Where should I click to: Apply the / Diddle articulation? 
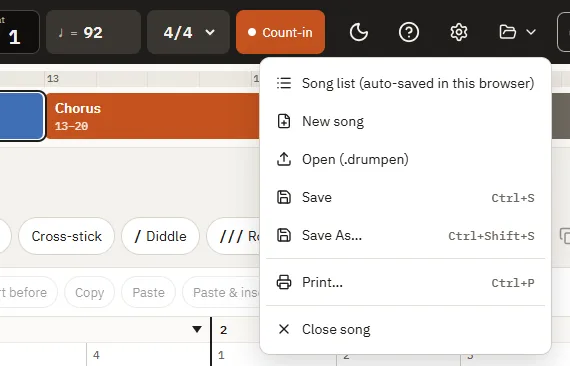click(x=160, y=236)
